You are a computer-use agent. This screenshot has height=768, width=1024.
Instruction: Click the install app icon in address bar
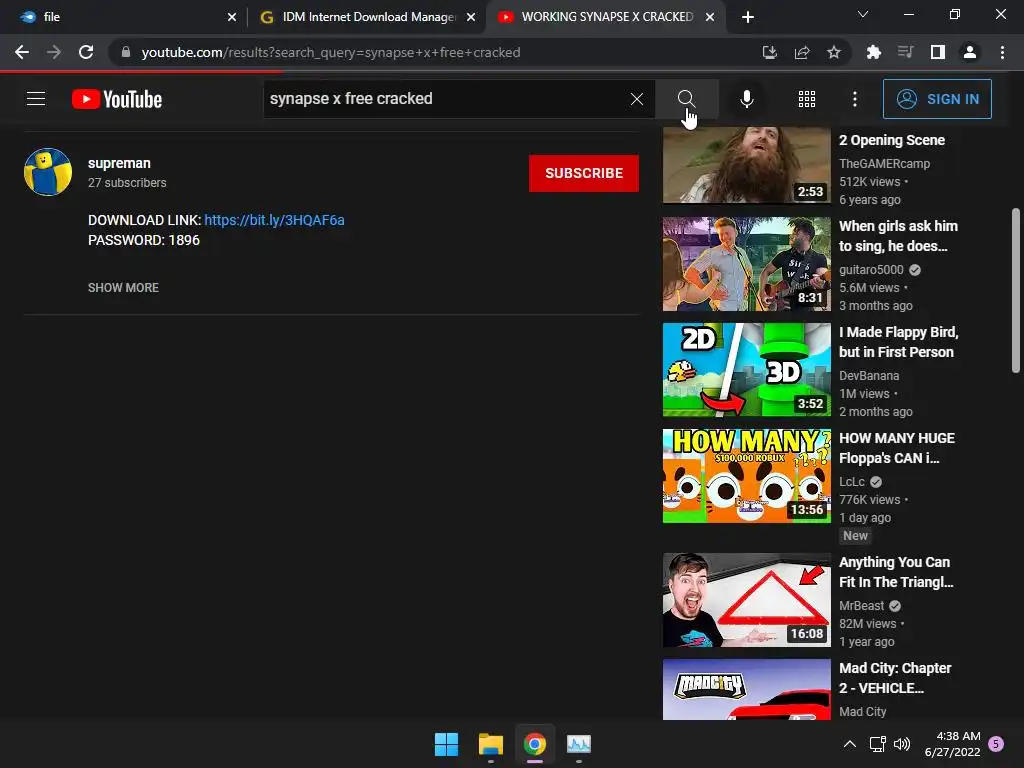(x=770, y=52)
